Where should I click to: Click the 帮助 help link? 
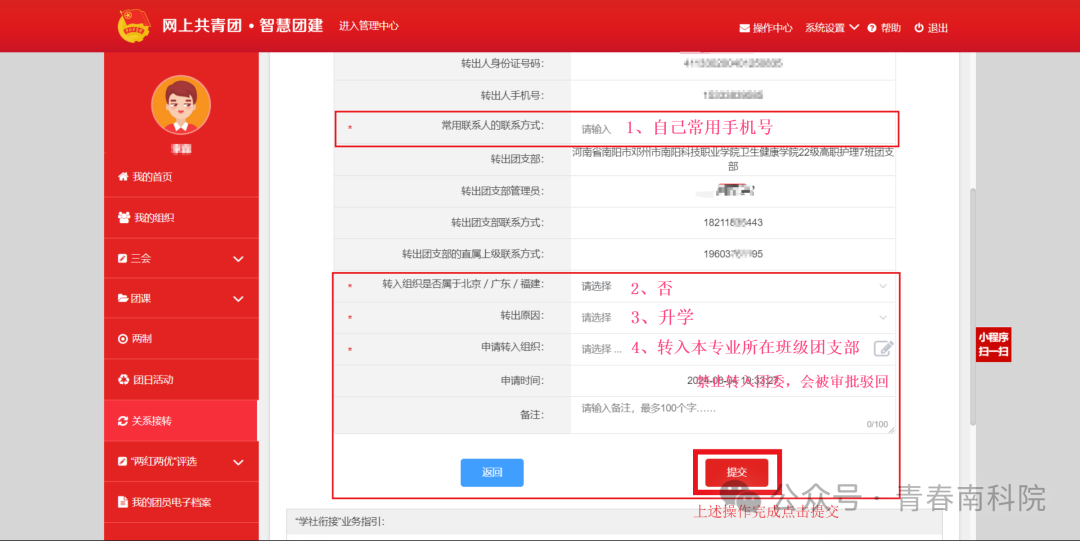[x=884, y=28]
